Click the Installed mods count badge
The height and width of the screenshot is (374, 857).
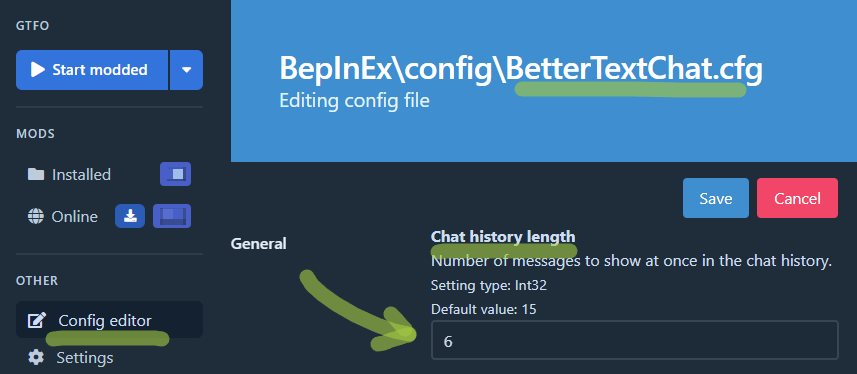(175, 174)
